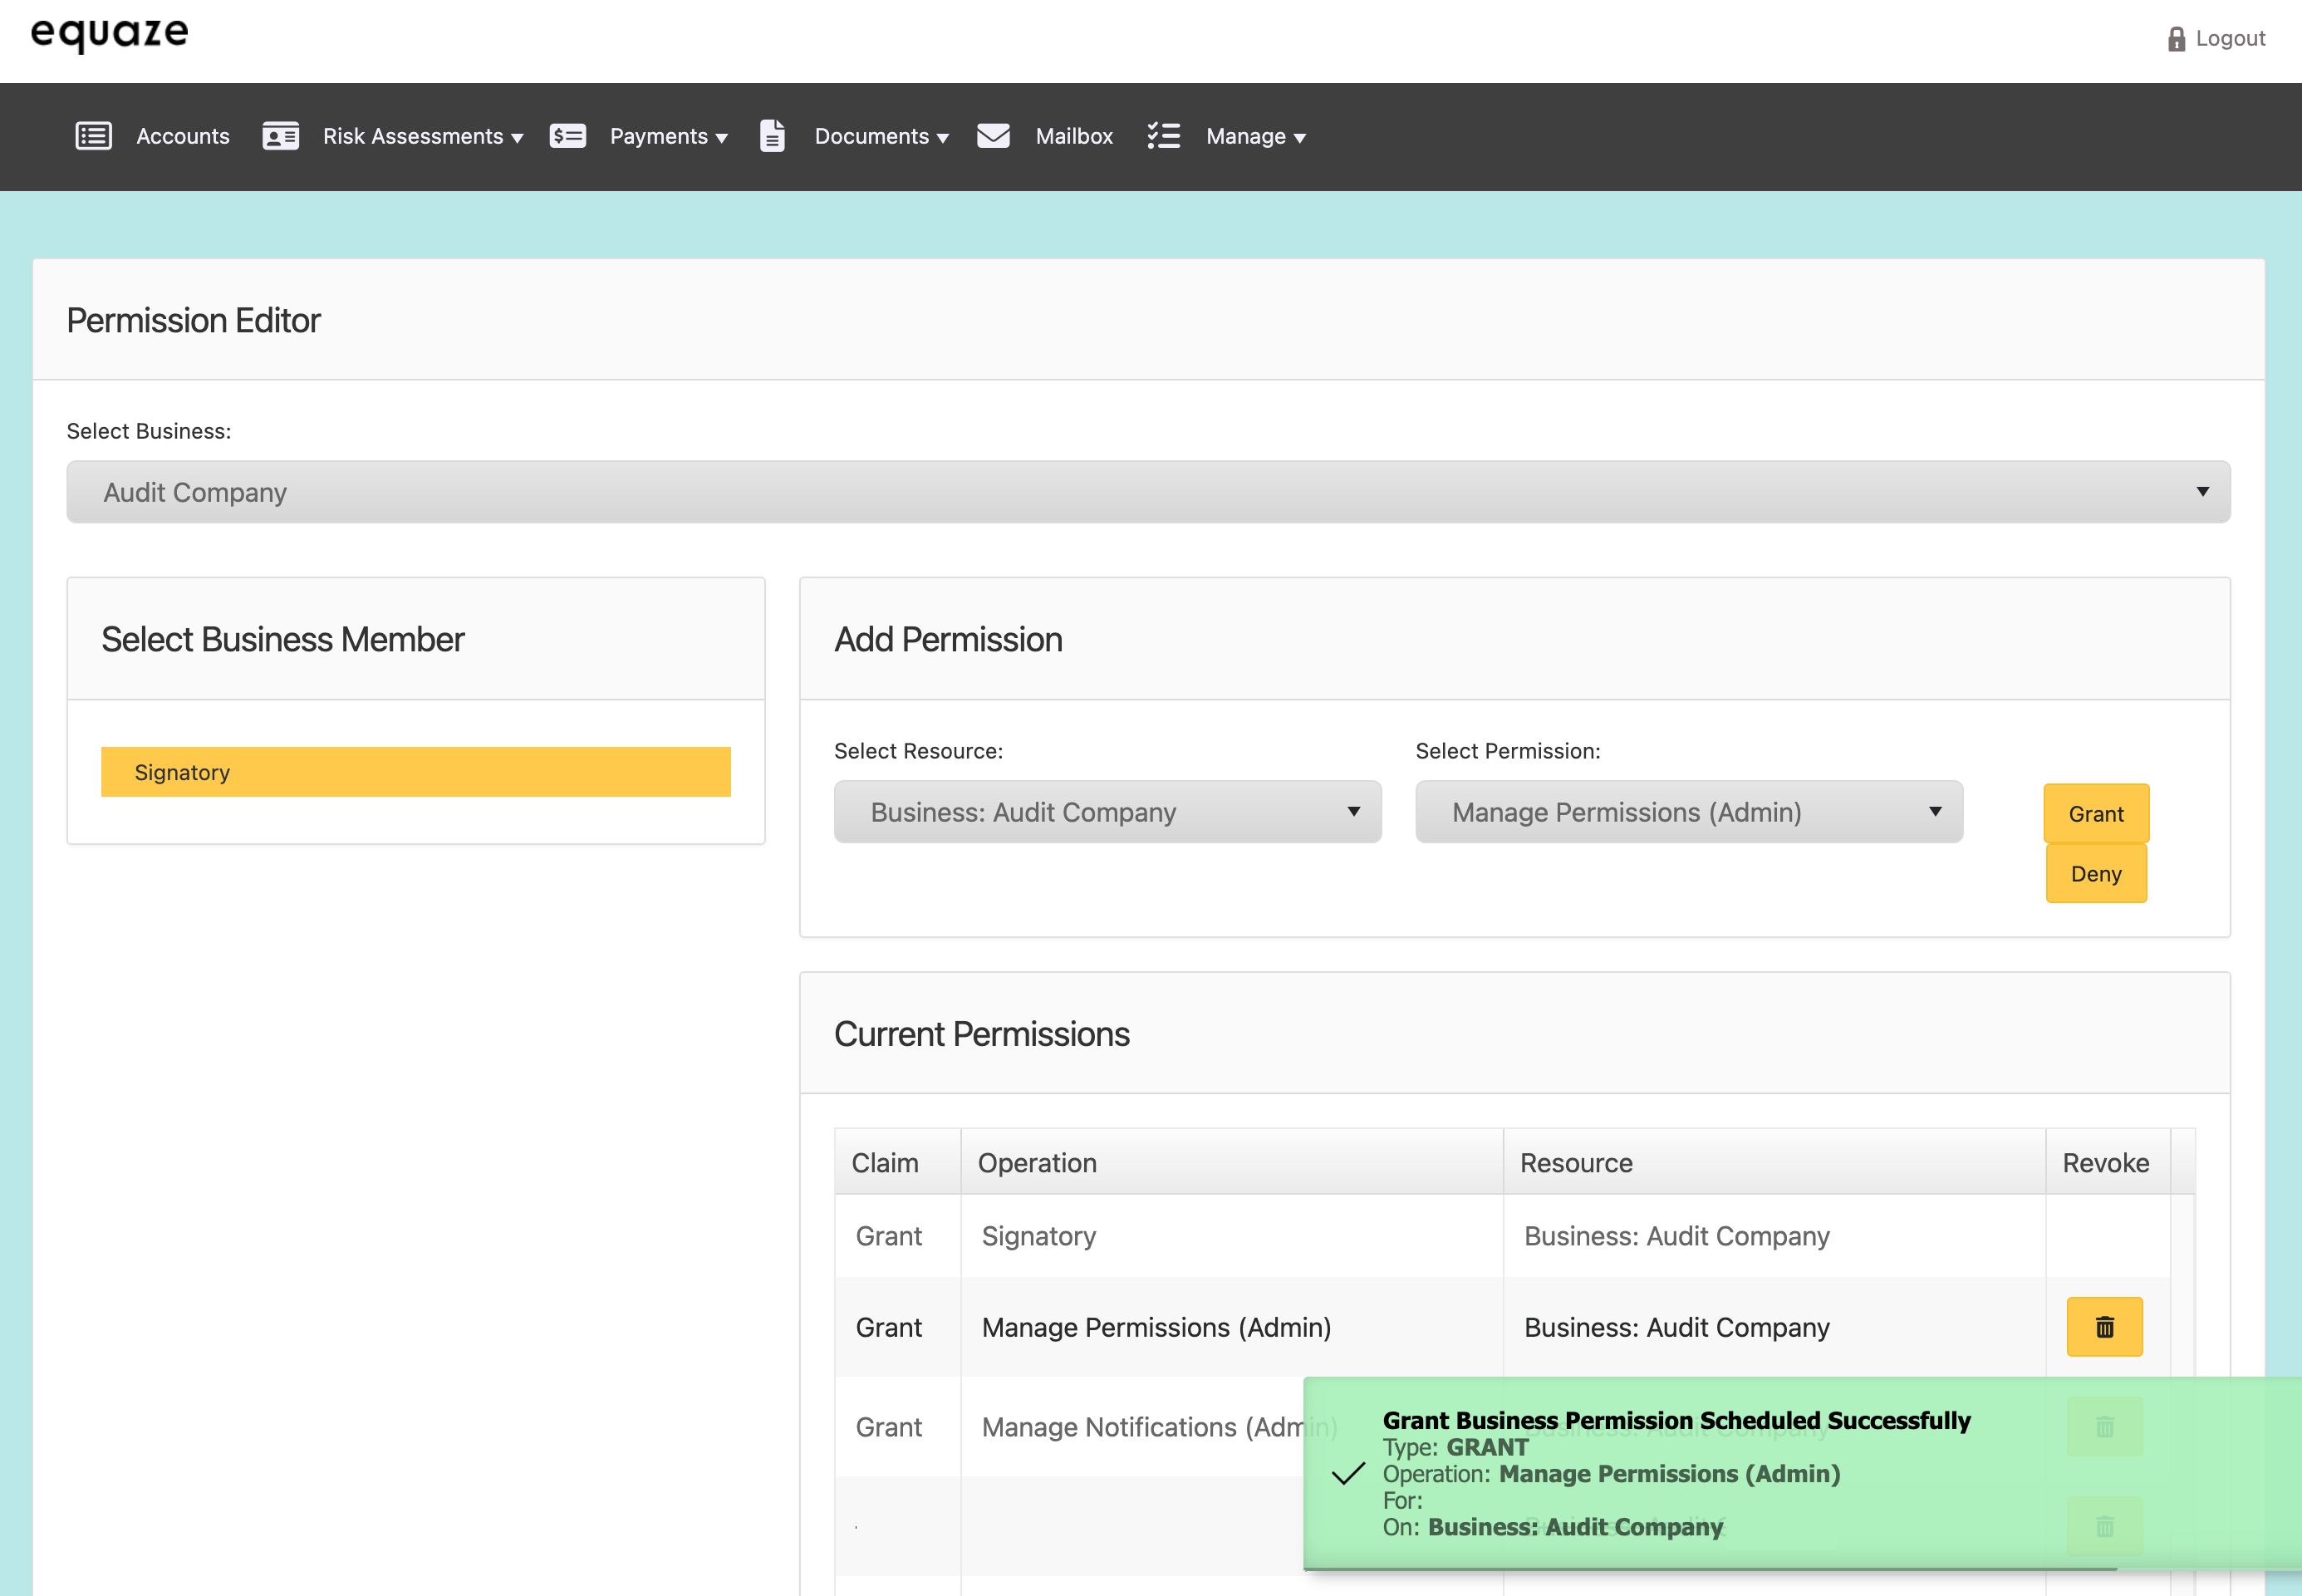The image size is (2302, 1596).
Task: Revoke Manage Permissions (Admin) with trash icon
Action: pos(2104,1327)
